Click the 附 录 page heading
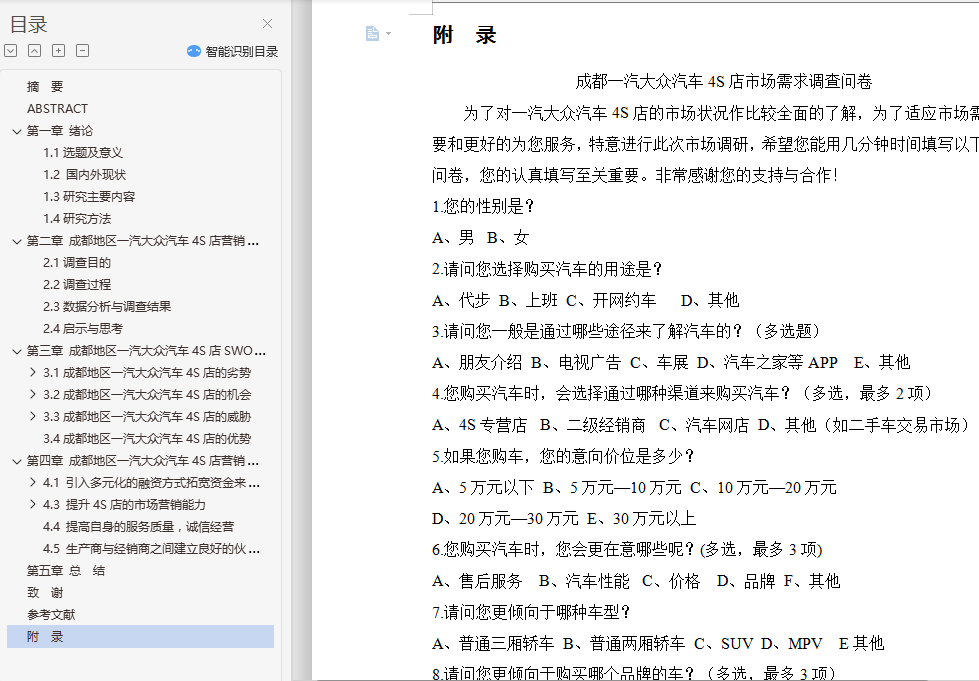Image resolution: width=979 pixels, height=681 pixels. coord(464,35)
